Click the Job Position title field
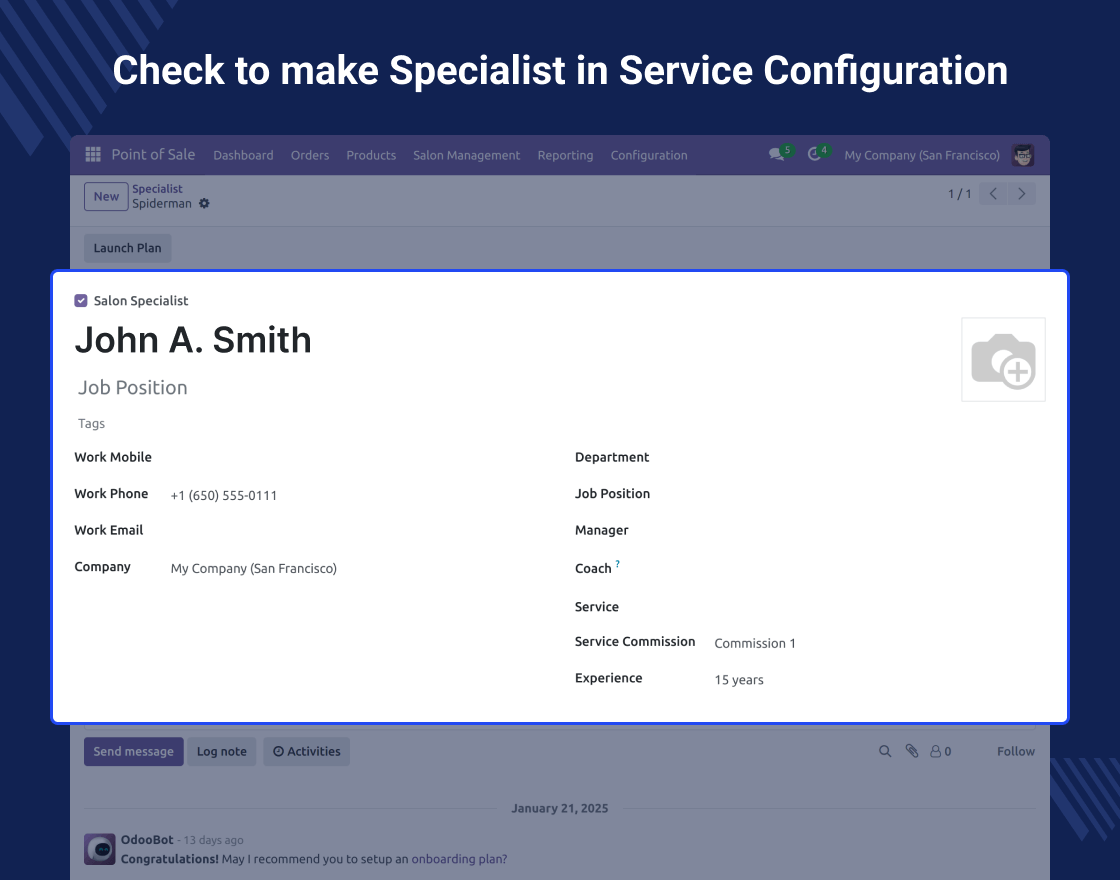 click(x=133, y=387)
